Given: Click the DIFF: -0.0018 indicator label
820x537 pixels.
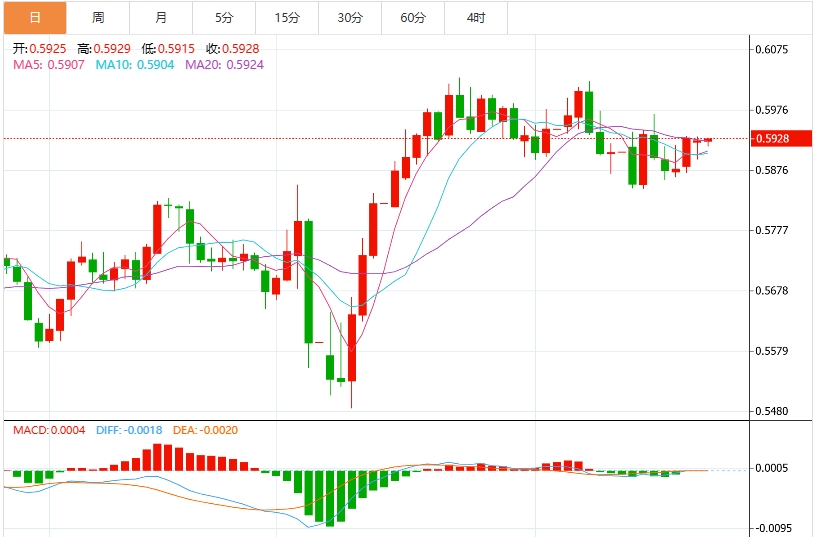Looking at the screenshot, I should (129, 430).
